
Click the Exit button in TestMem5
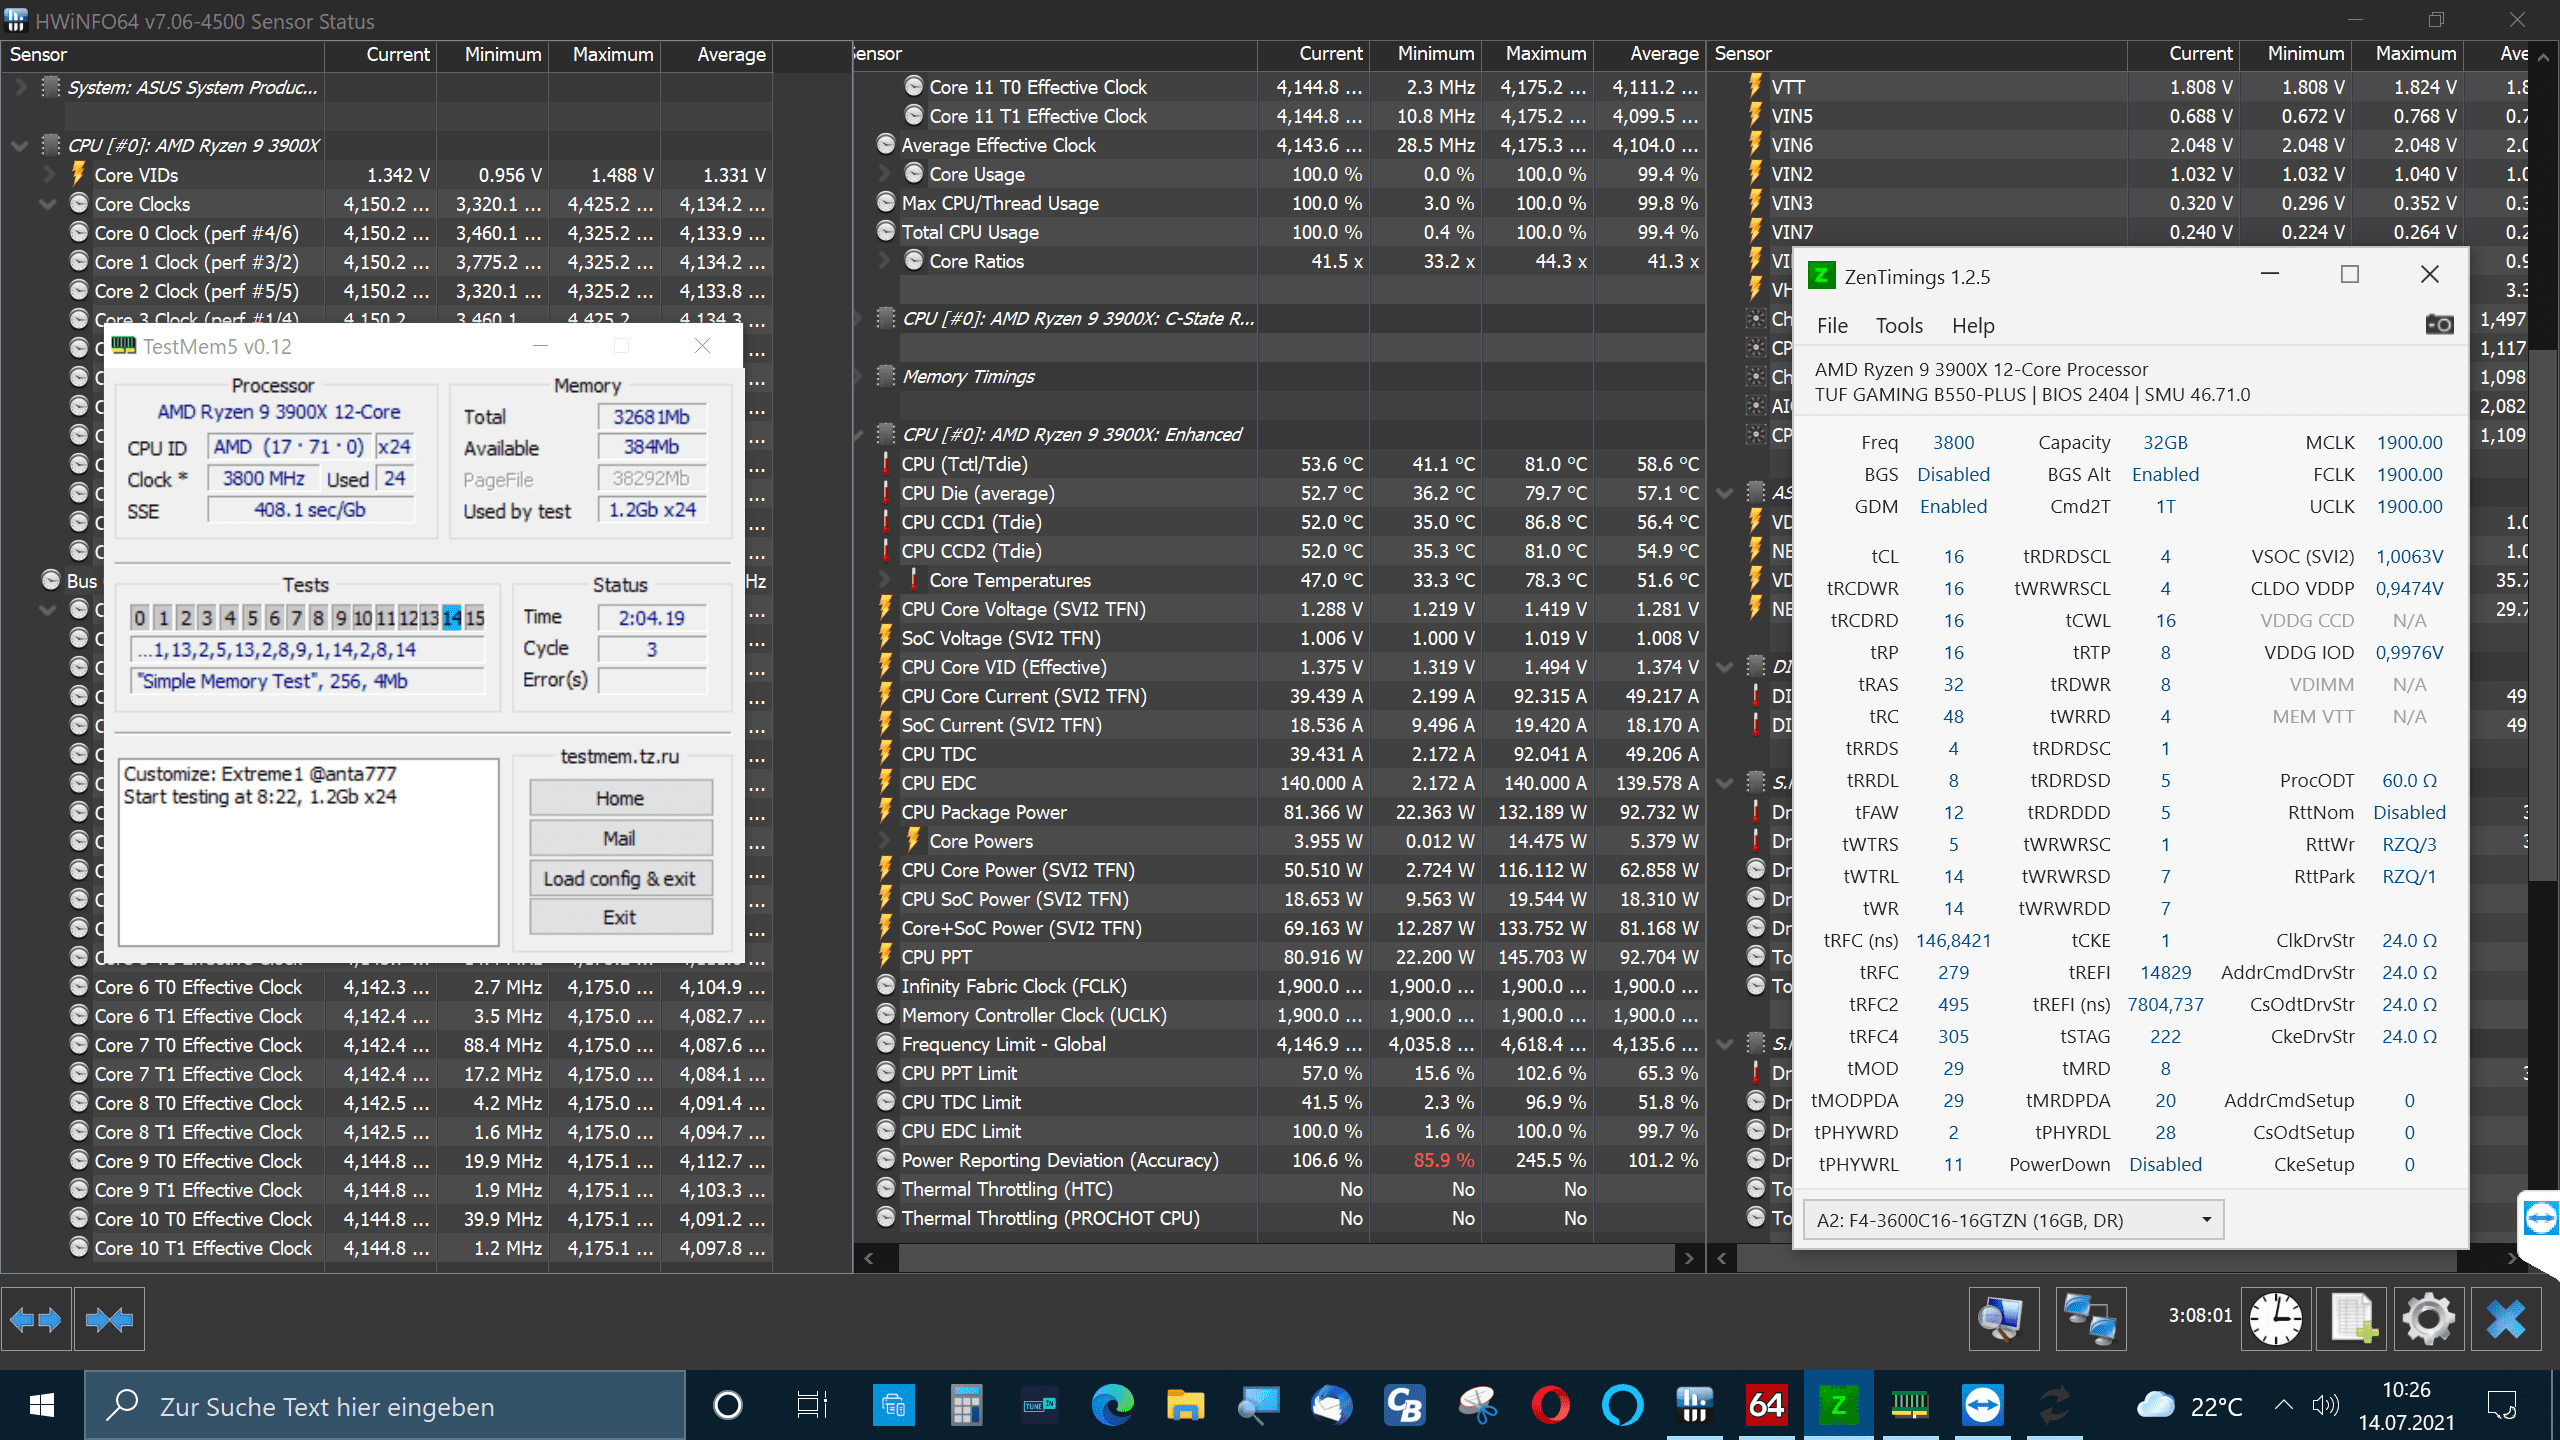[x=620, y=917]
